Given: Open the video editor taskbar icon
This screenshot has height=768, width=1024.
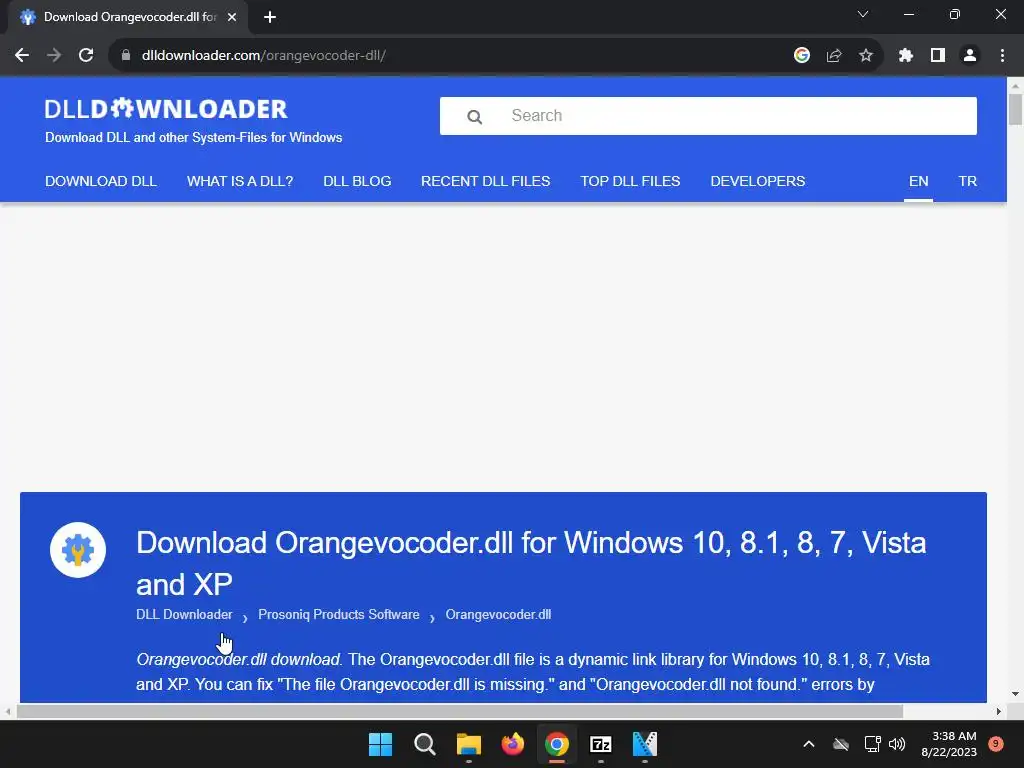Looking at the screenshot, I should pyautogui.click(x=645, y=744).
